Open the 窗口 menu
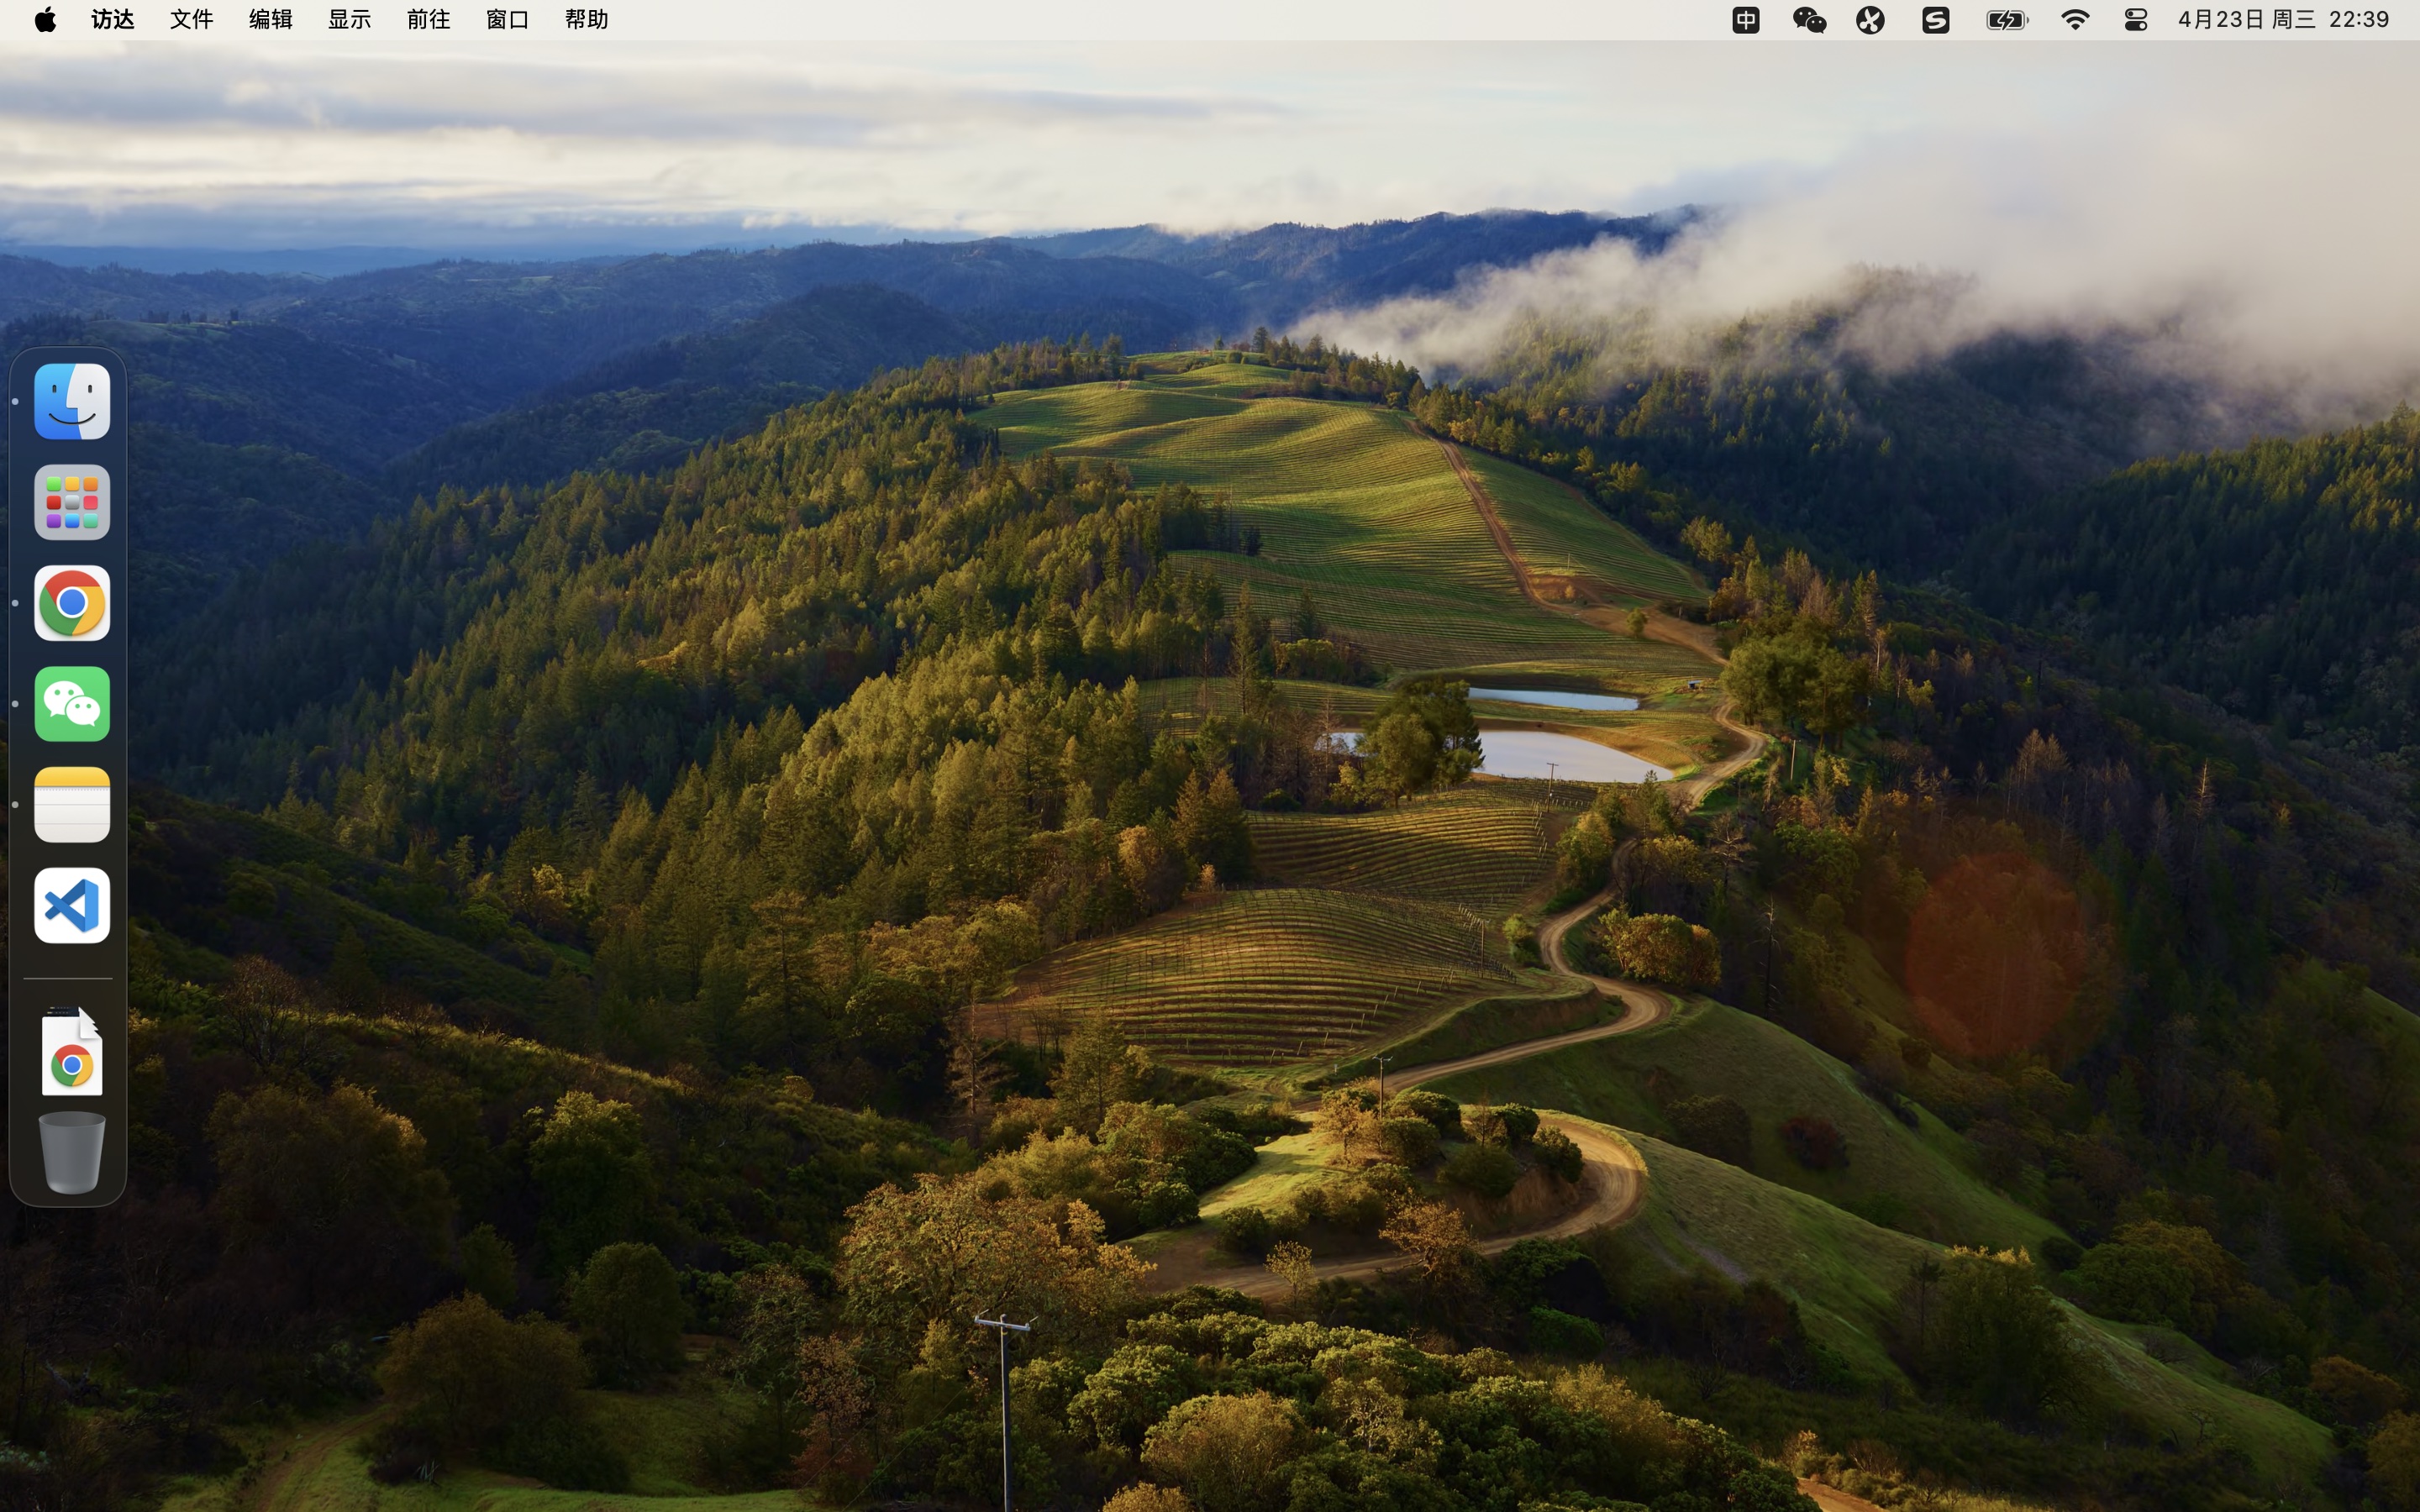 tap(508, 20)
